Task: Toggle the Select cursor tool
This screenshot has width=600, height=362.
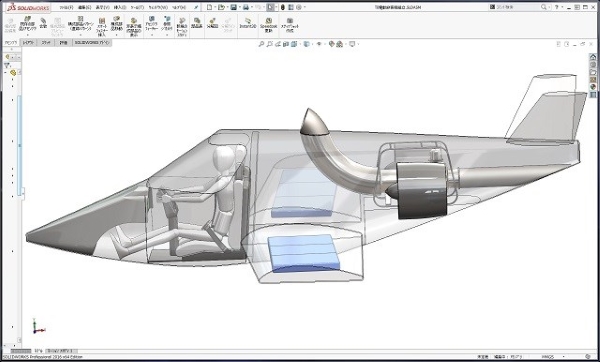Action: click(x=271, y=7)
